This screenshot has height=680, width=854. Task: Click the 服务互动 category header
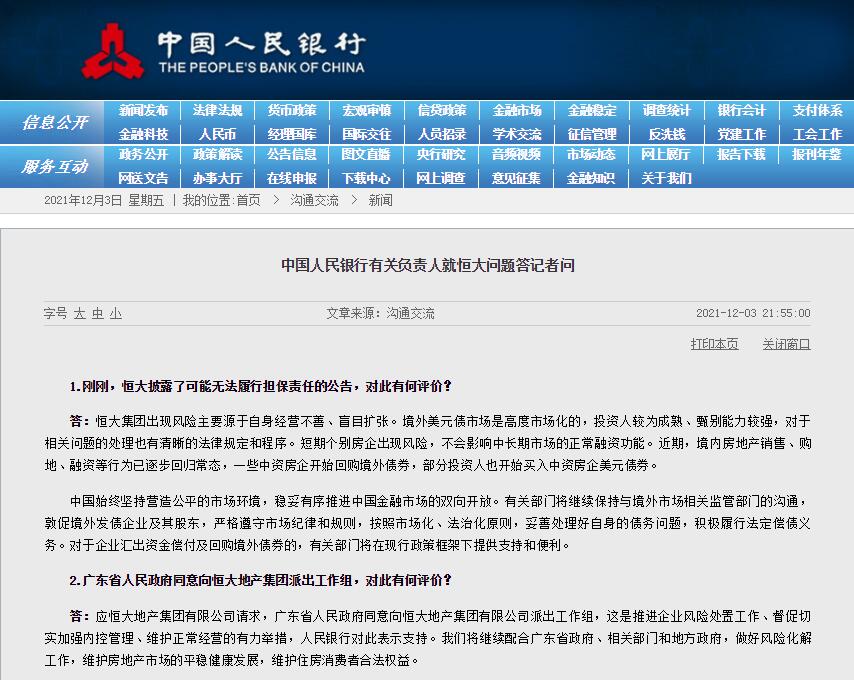tap(54, 166)
